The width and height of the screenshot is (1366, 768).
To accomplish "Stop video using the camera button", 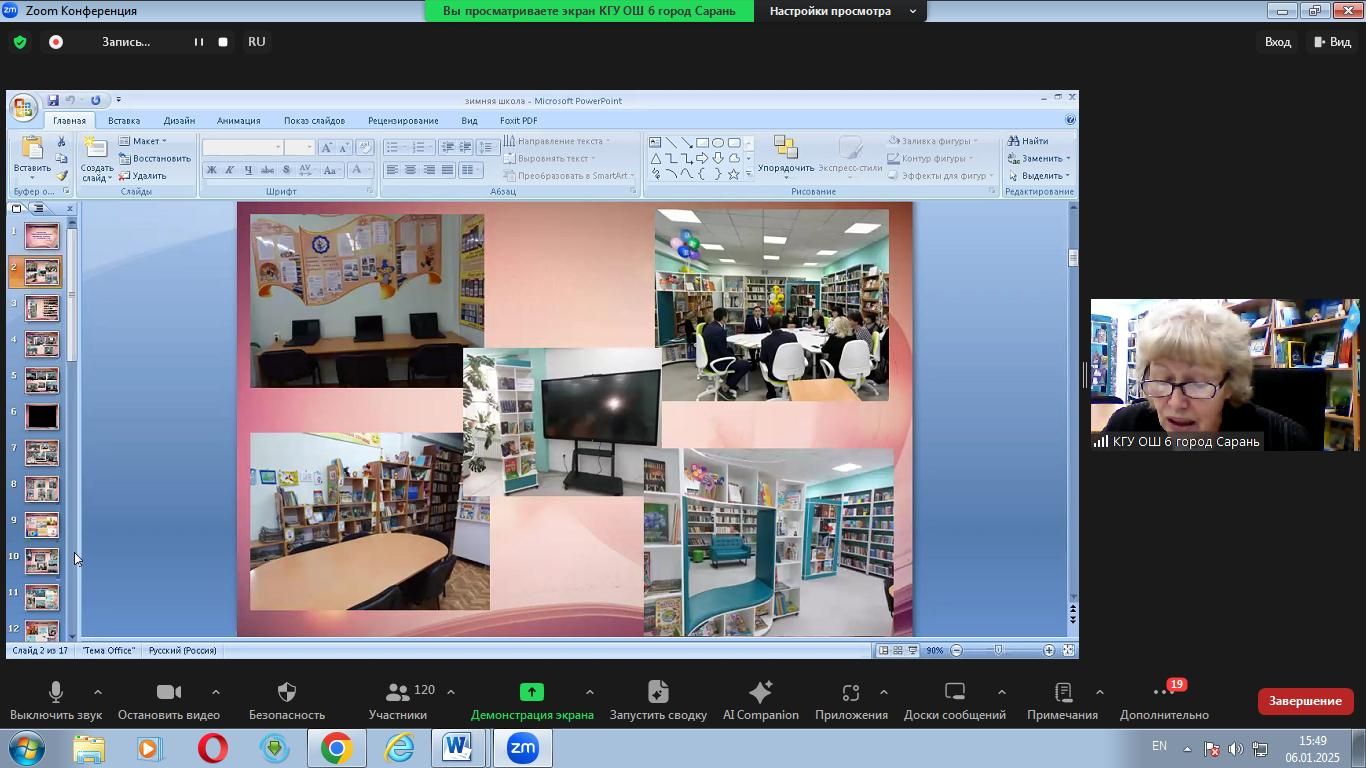I will 168,693.
